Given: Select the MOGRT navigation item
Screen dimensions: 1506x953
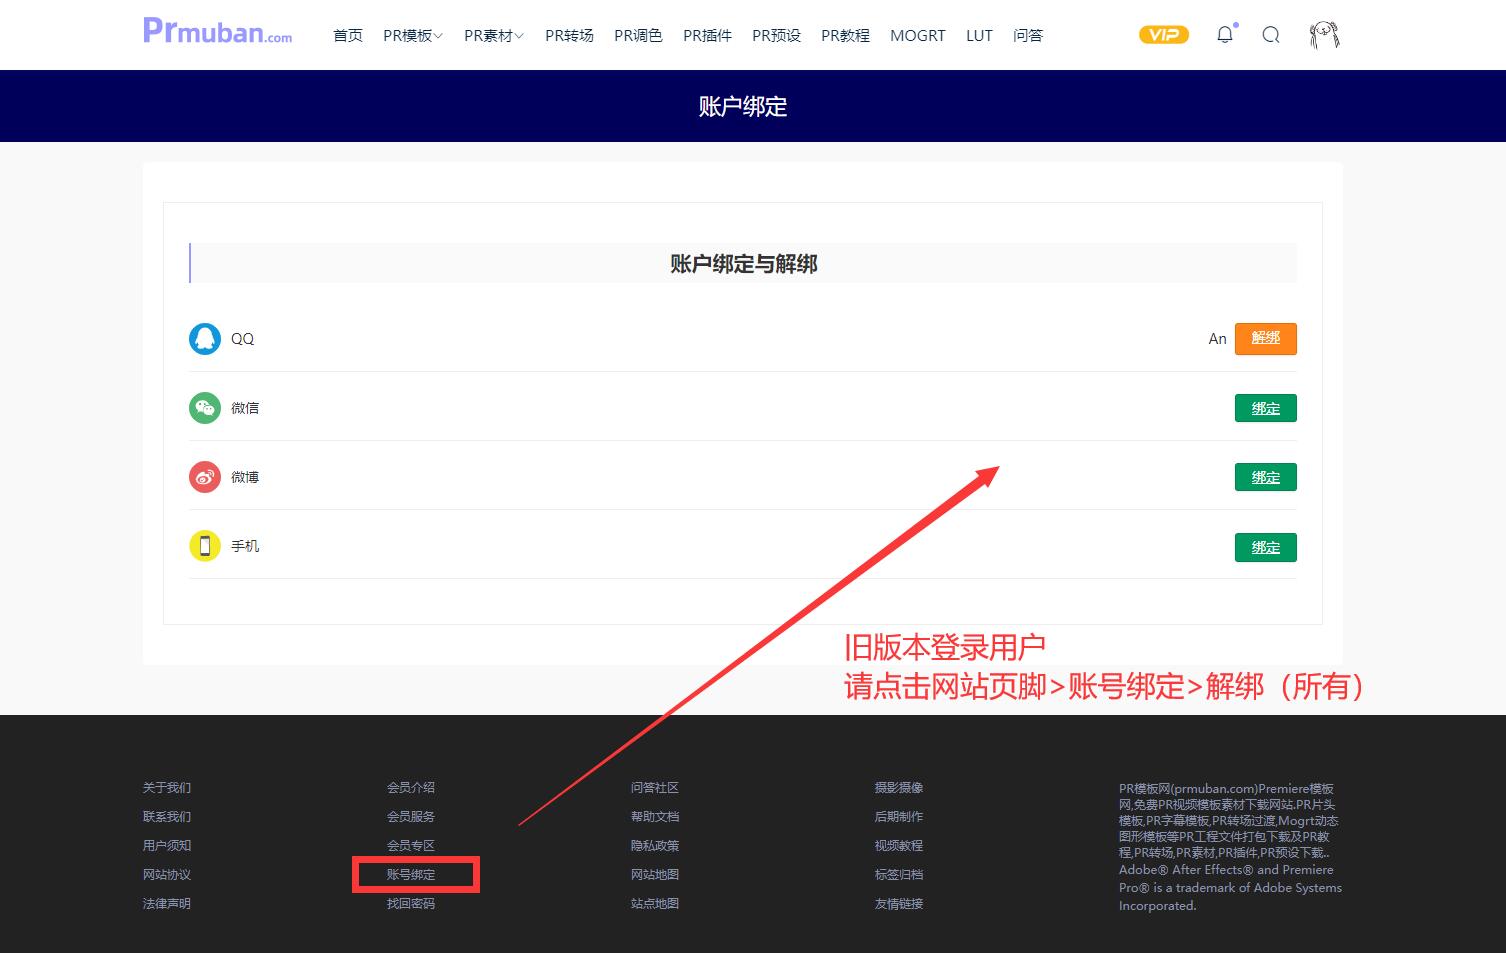Looking at the screenshot, I should coord(917,35).
